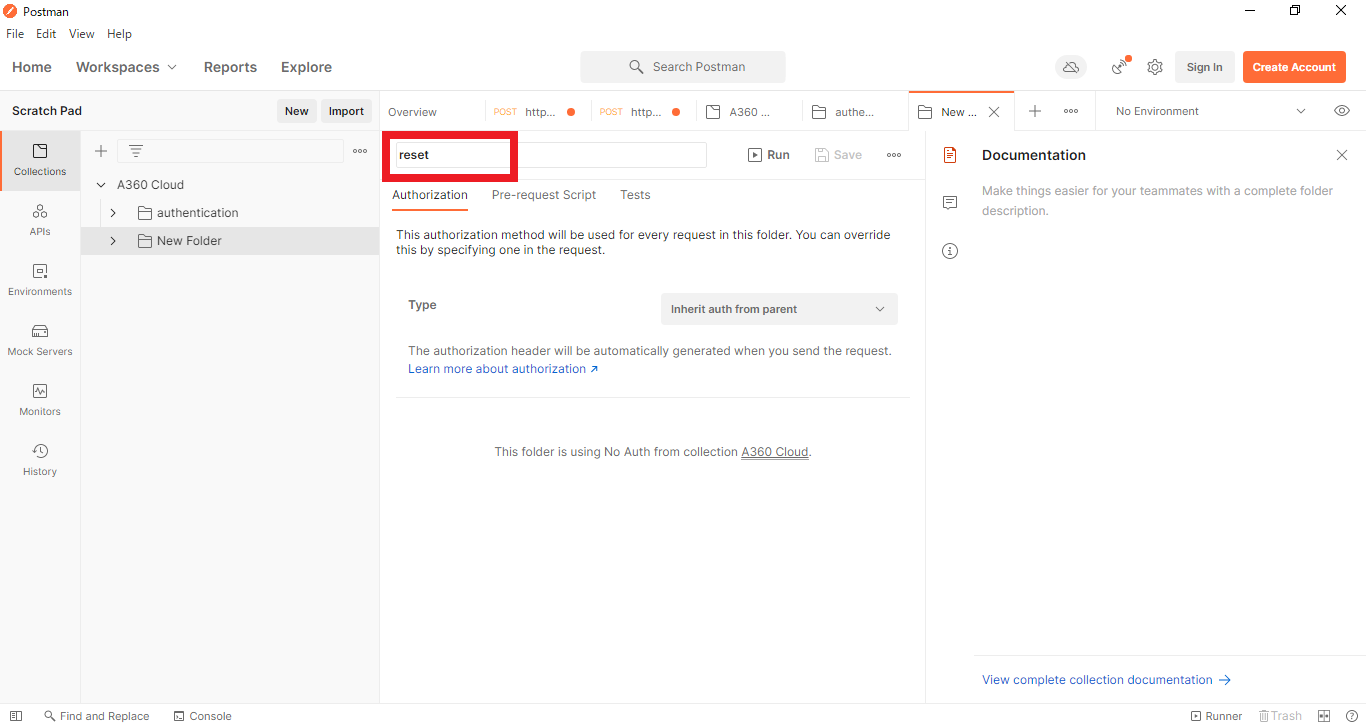Open the Type authorization dropdown
This screenshot has width=1366, height=728.
779,309
